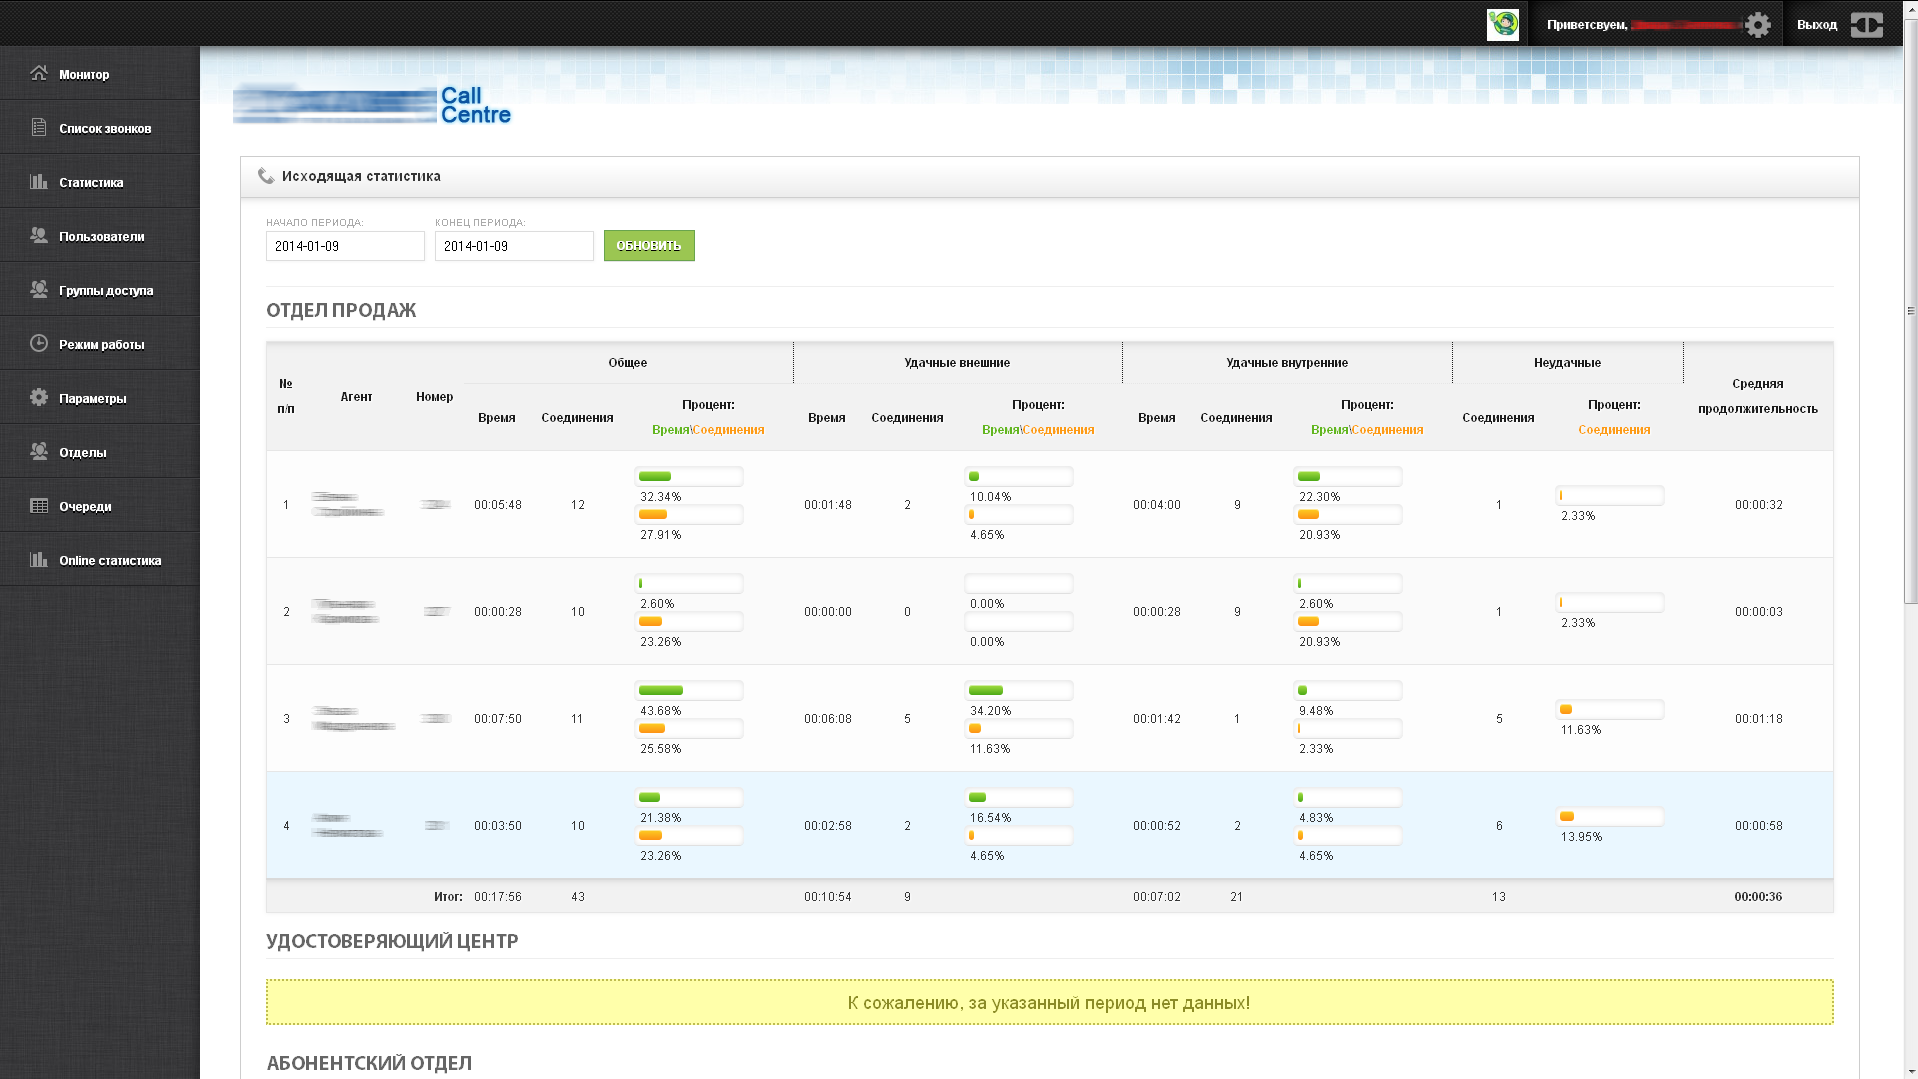The width and height of the screenshot is (1918, 1079).
Task: Open the Очереди menu item
Action: coord(100,505)
